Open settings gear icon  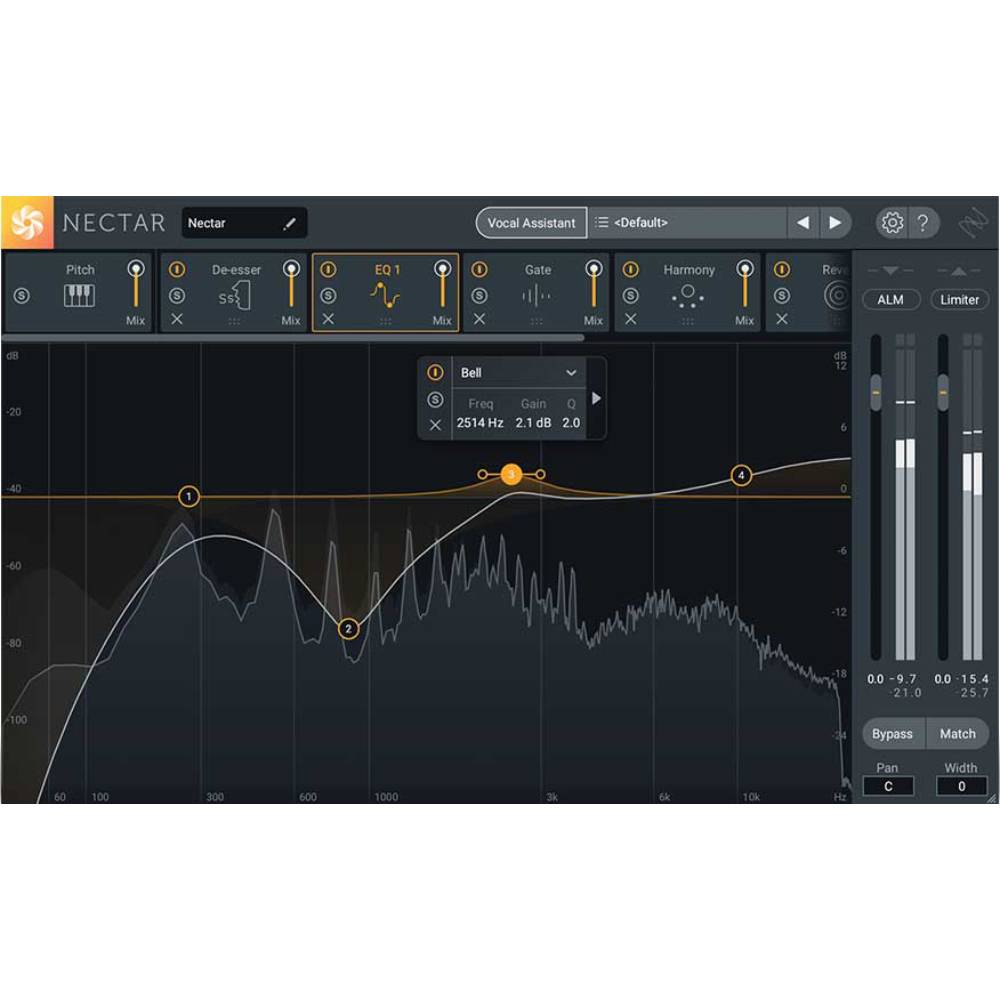892,223
